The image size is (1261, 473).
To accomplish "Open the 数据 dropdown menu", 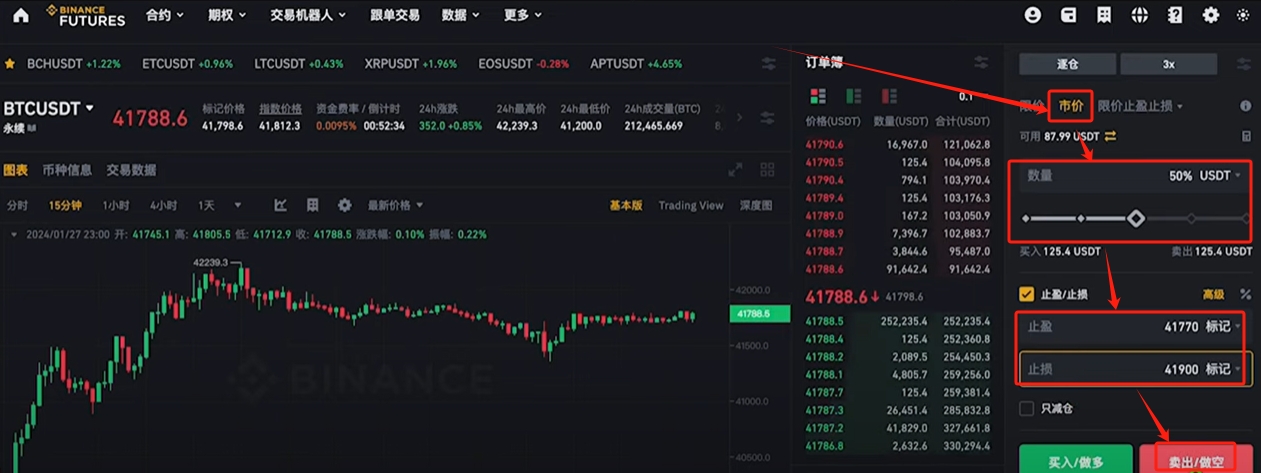I will click(460, 15).
